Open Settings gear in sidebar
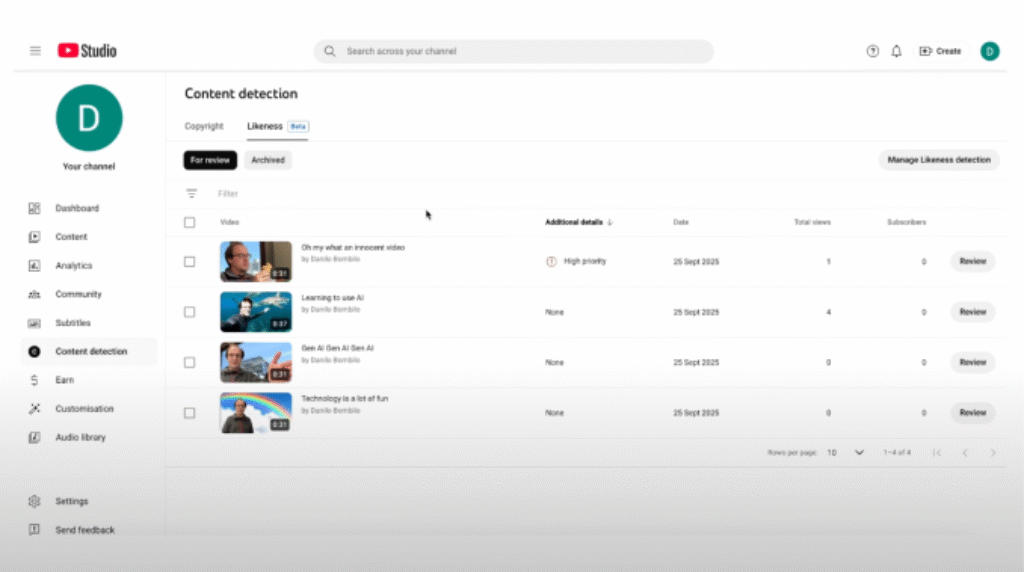1024x572 pixels. tap(71, 501)
